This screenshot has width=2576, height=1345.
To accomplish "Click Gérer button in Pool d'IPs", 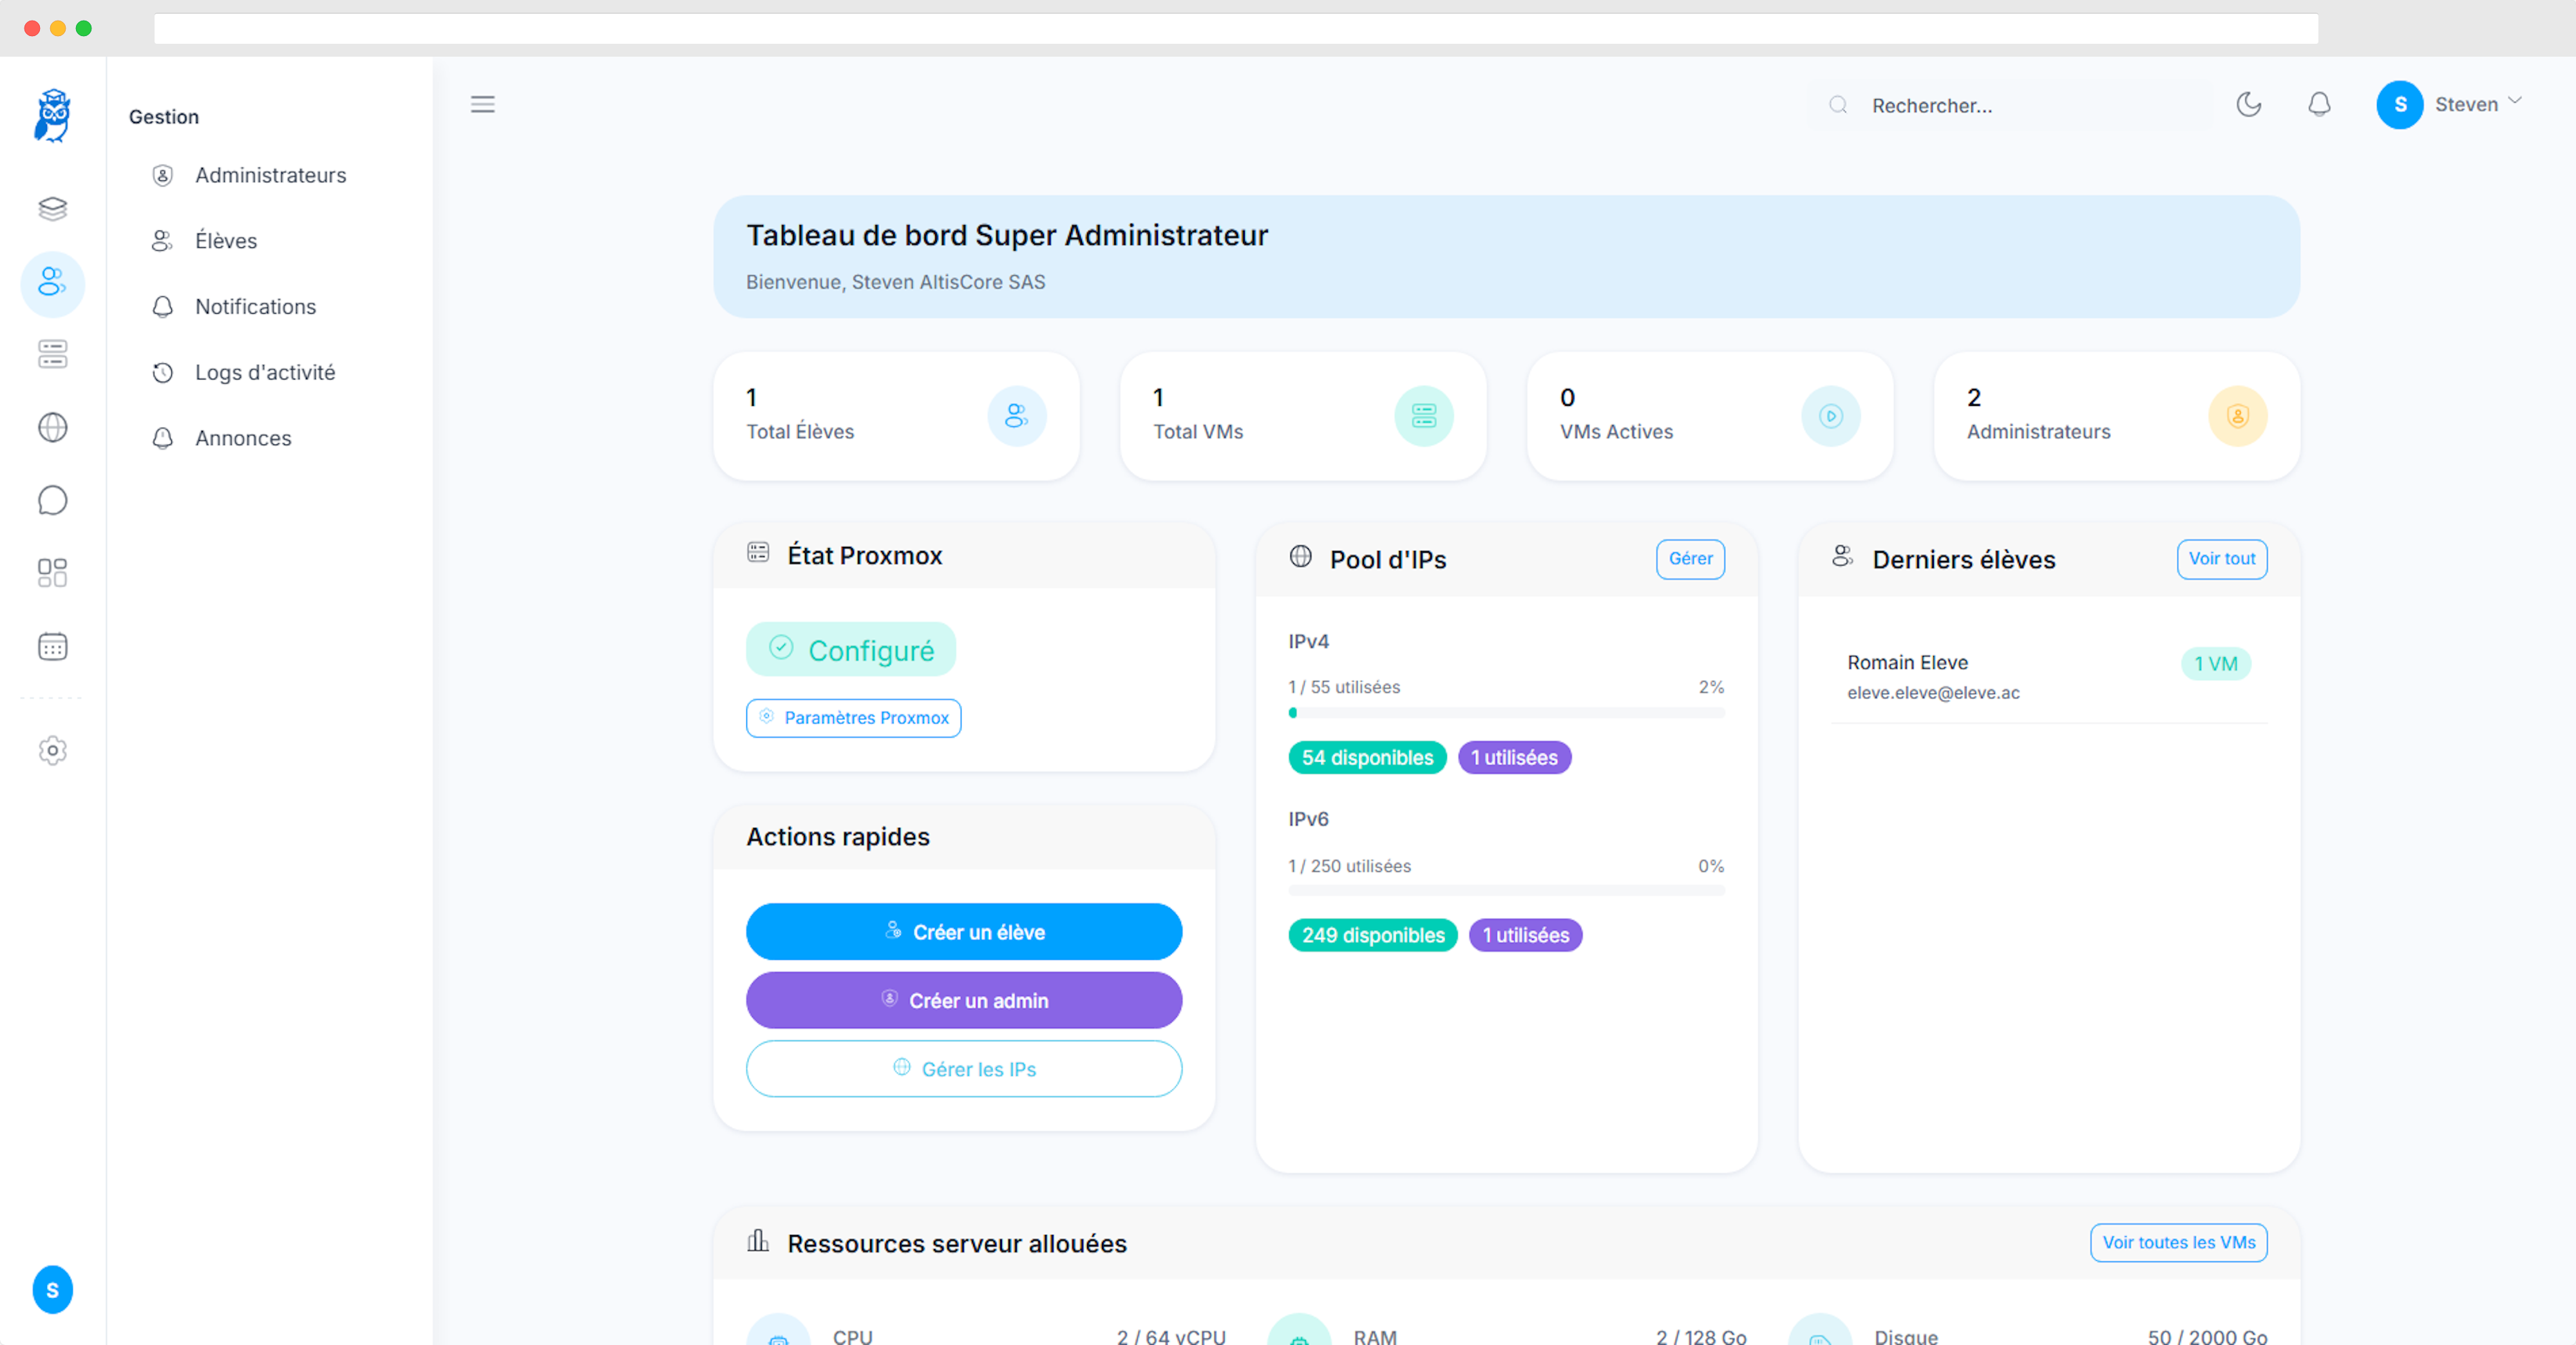I will pos(1690,558).
